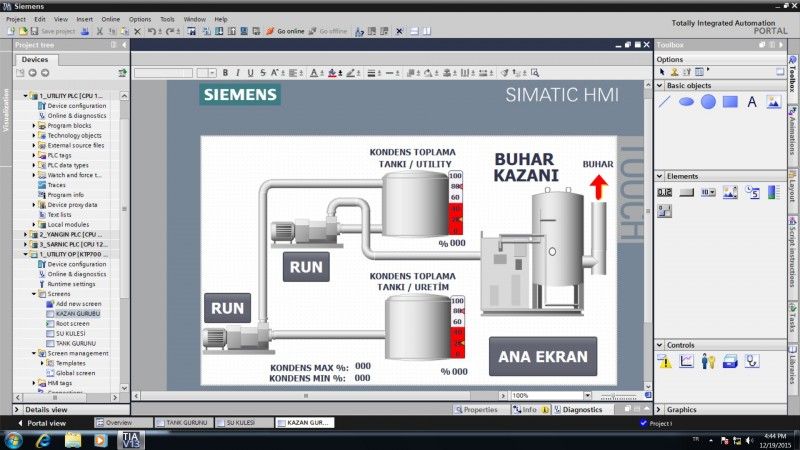Select the Text field object
The height and width of the screenshot is (450, 800).
click(752, 102)
